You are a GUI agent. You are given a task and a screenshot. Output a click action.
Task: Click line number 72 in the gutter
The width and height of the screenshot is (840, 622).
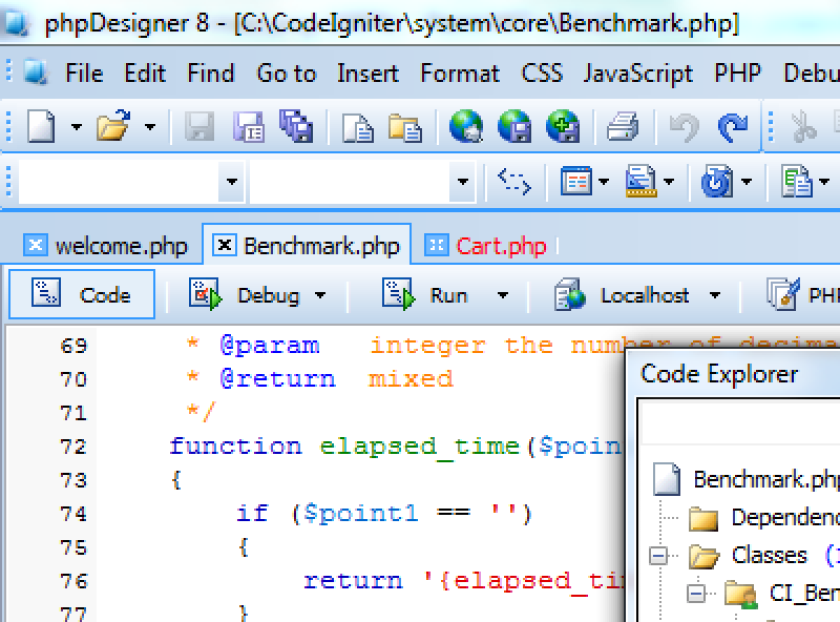[73, 446]
